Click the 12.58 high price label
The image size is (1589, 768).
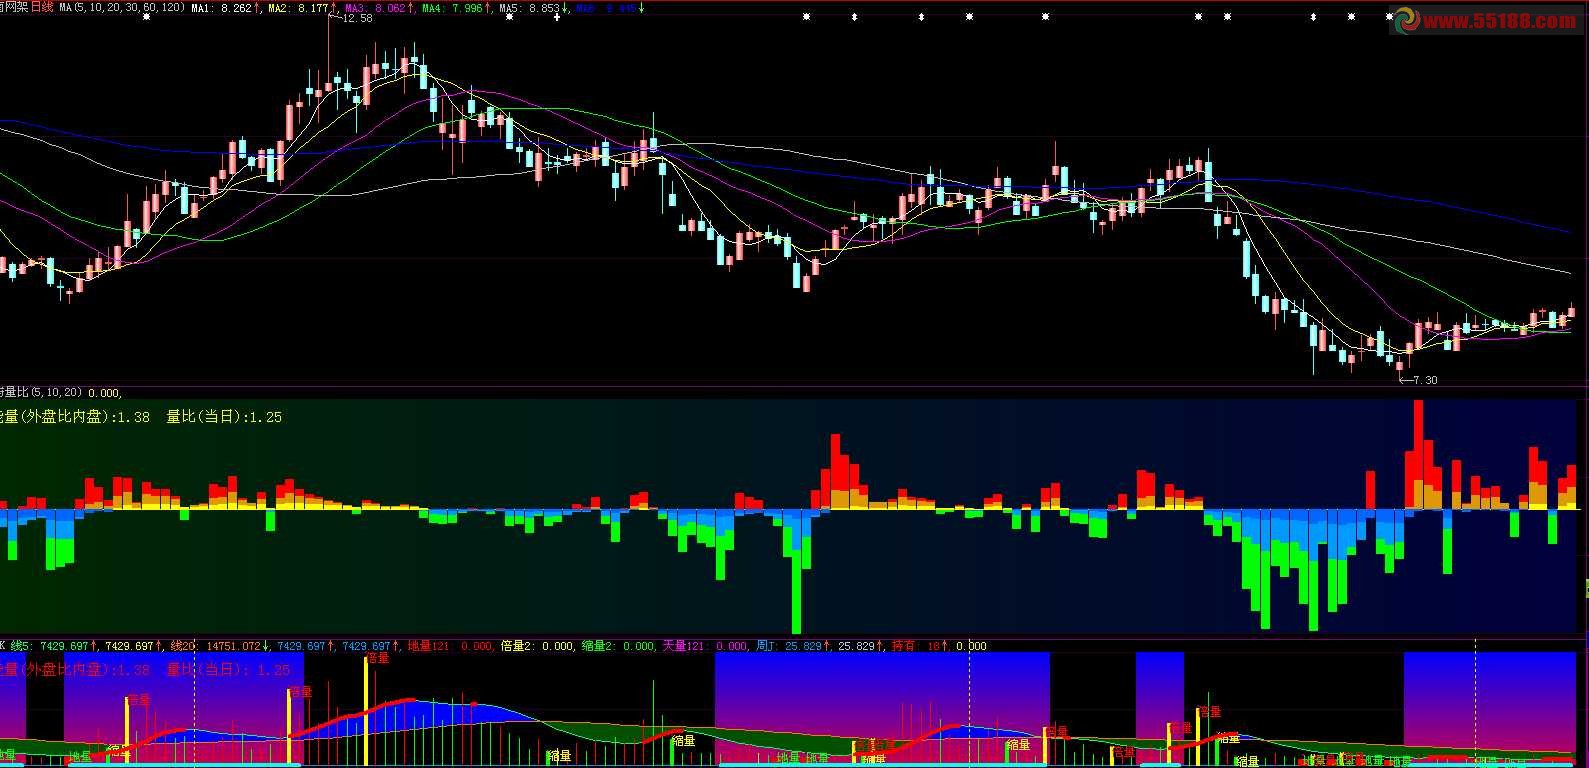coord(357,18)
